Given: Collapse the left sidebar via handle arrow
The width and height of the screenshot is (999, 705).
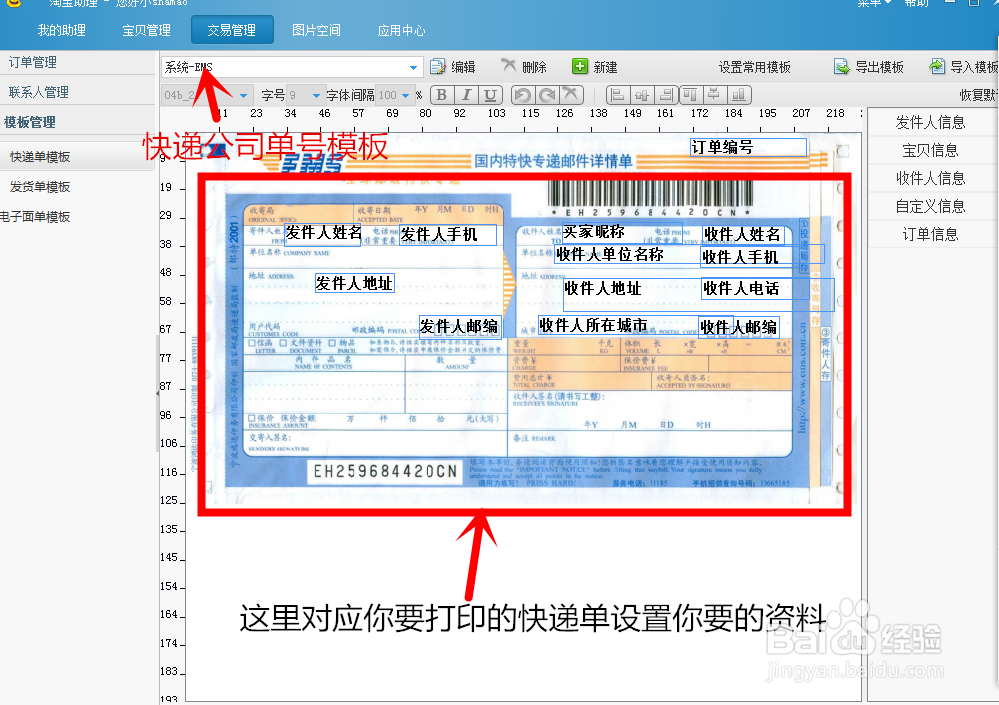Looking at the screenshot, I should click(157, 394).
